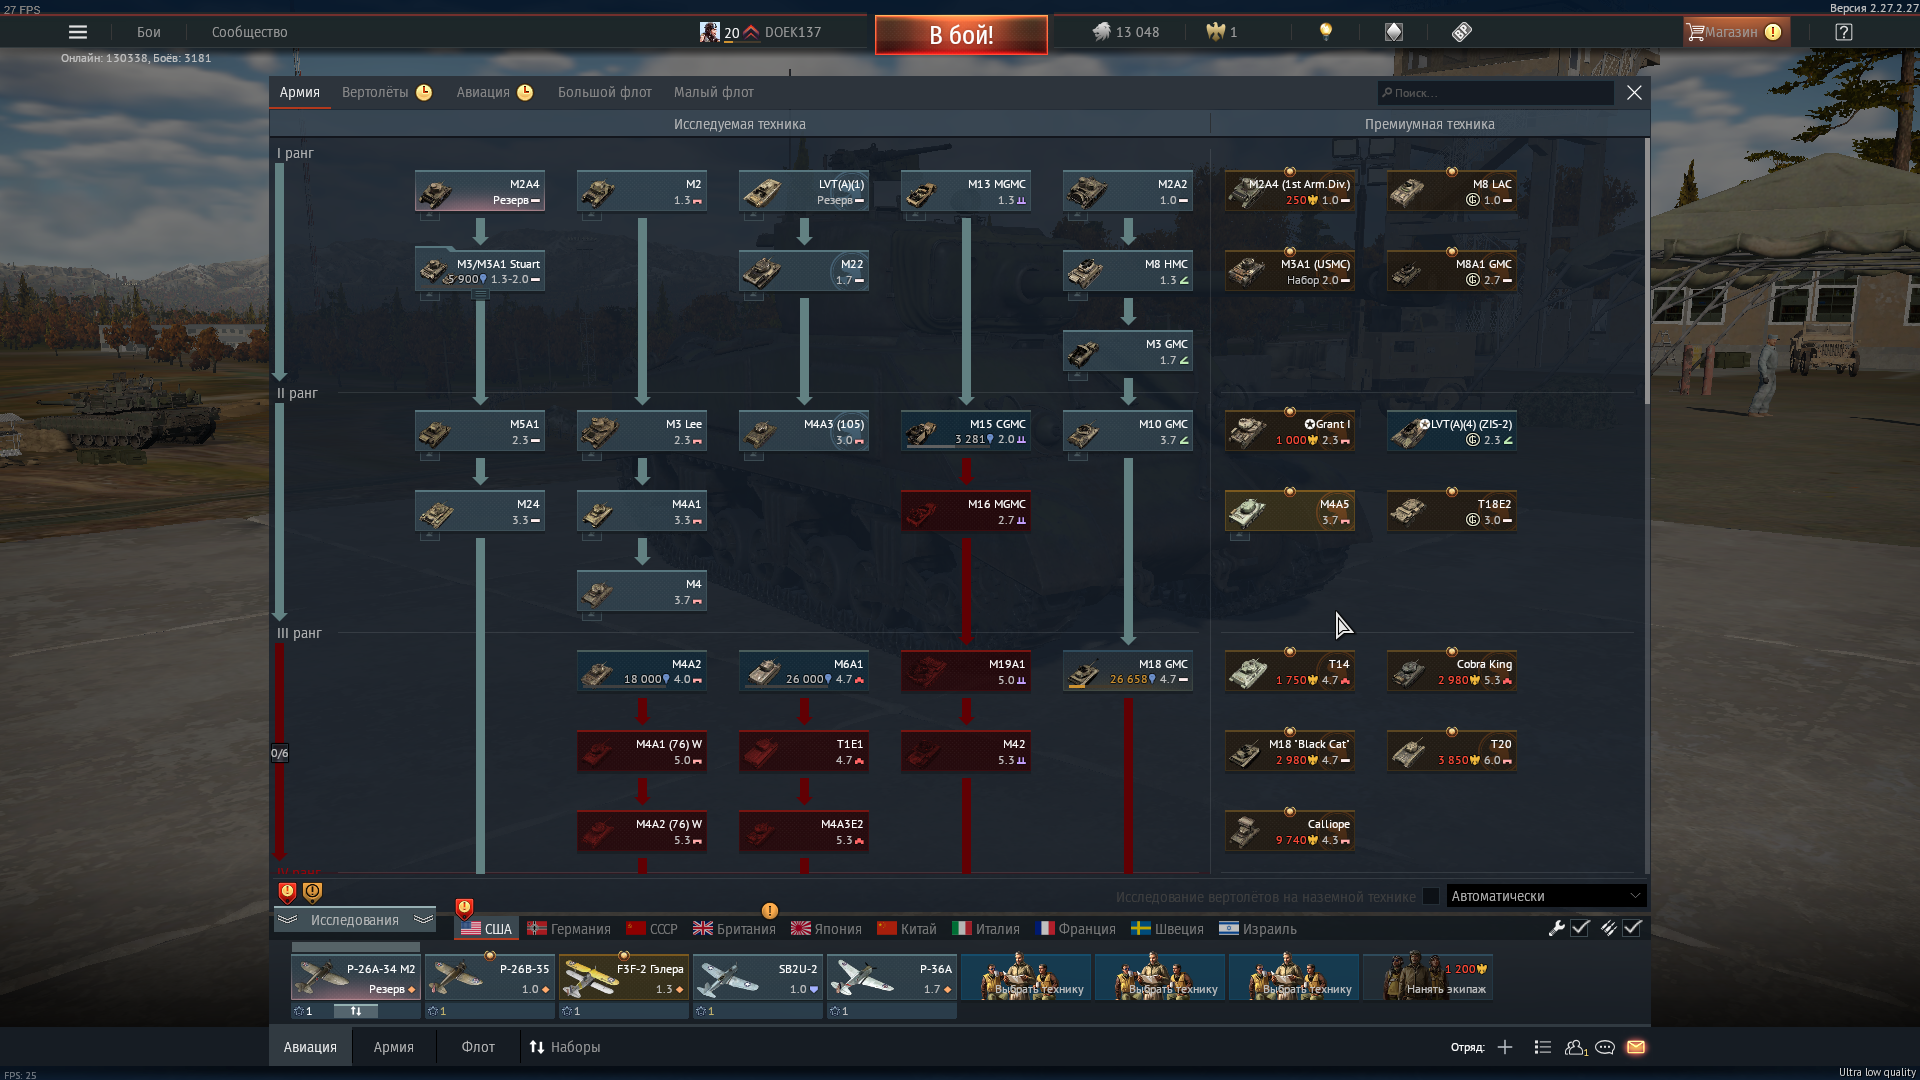
Task: Open the hamburger main menu
Action: (78, 32)
